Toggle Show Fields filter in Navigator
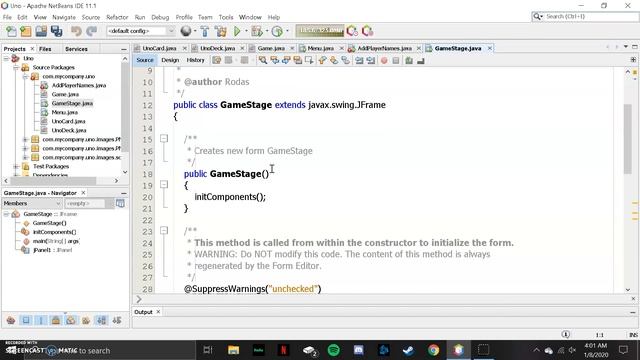Image resolution: width=640 pixels, height=360 pixels. [x=26, y=320]
